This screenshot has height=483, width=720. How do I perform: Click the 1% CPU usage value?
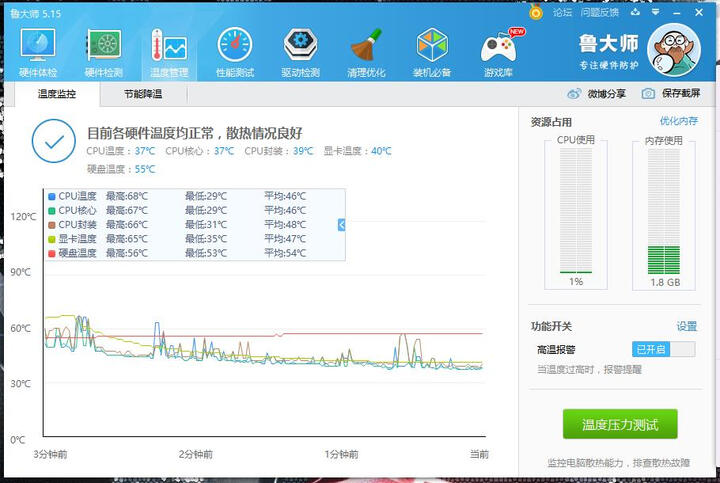[x=576, y=281]
